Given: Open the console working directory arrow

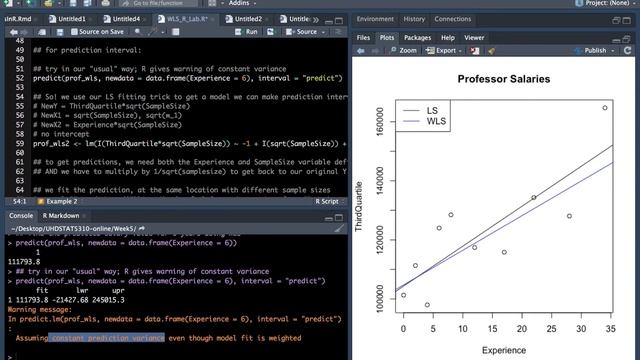Looking at the screenshot, I should tap(142, 229).
